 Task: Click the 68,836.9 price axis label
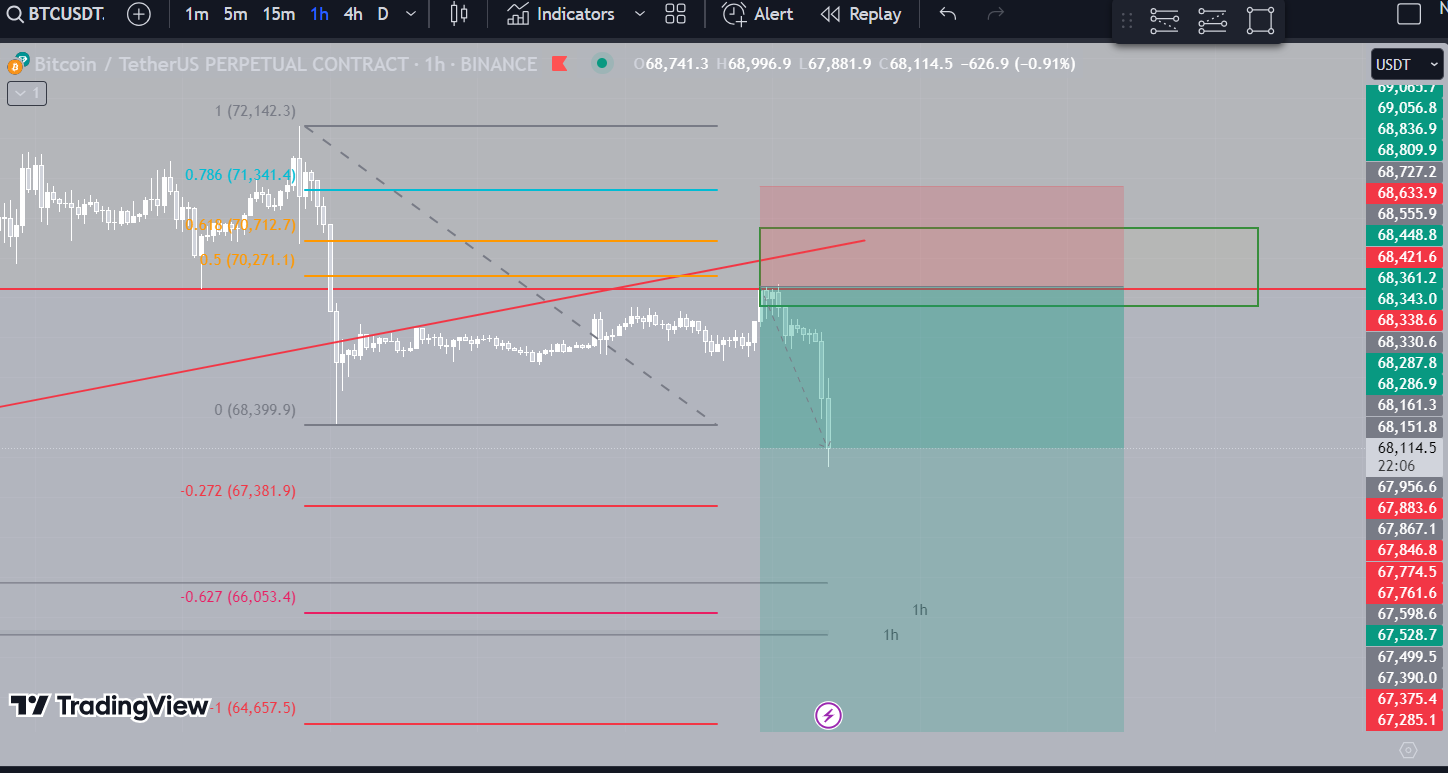click(x=1406, y=129)
